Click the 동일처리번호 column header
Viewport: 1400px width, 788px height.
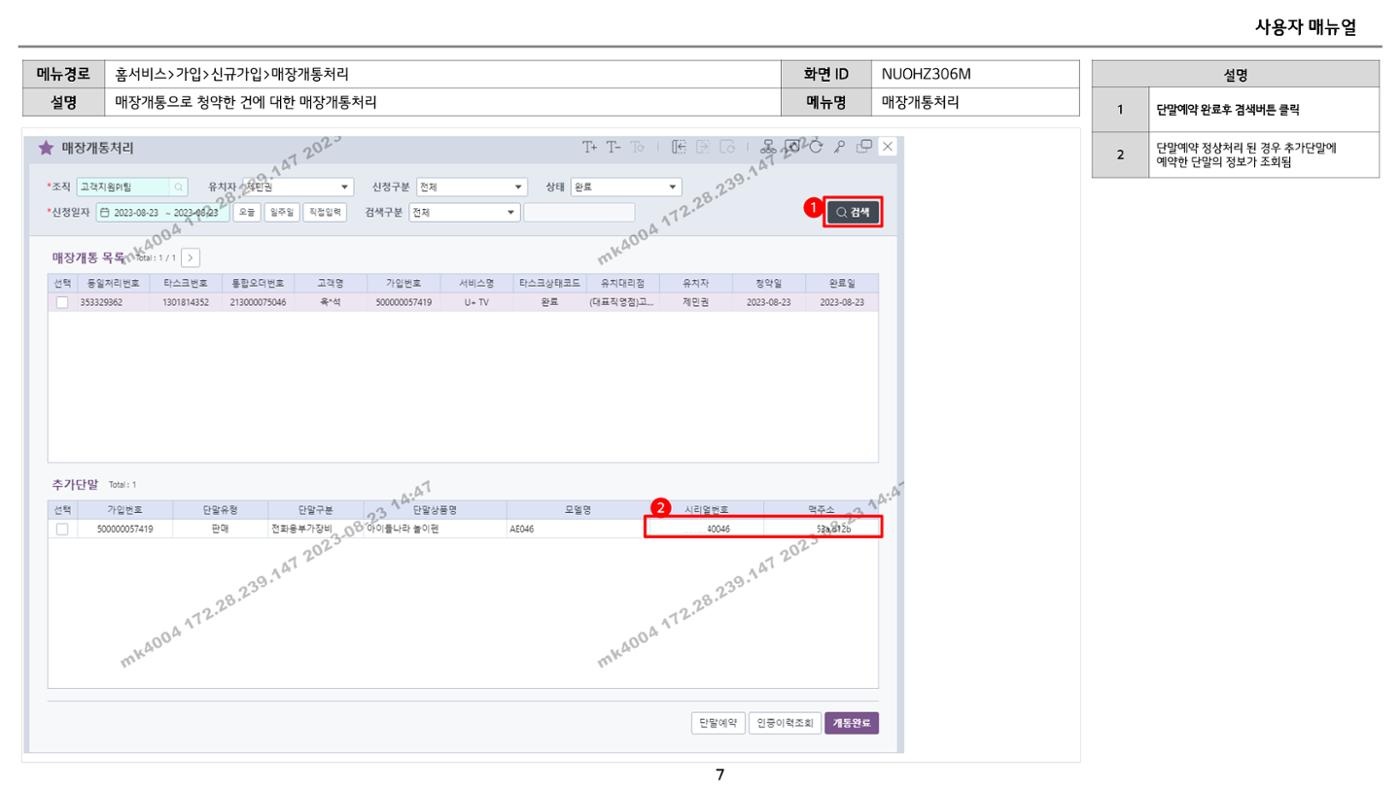pyautogui.click(x=112, y=283)
